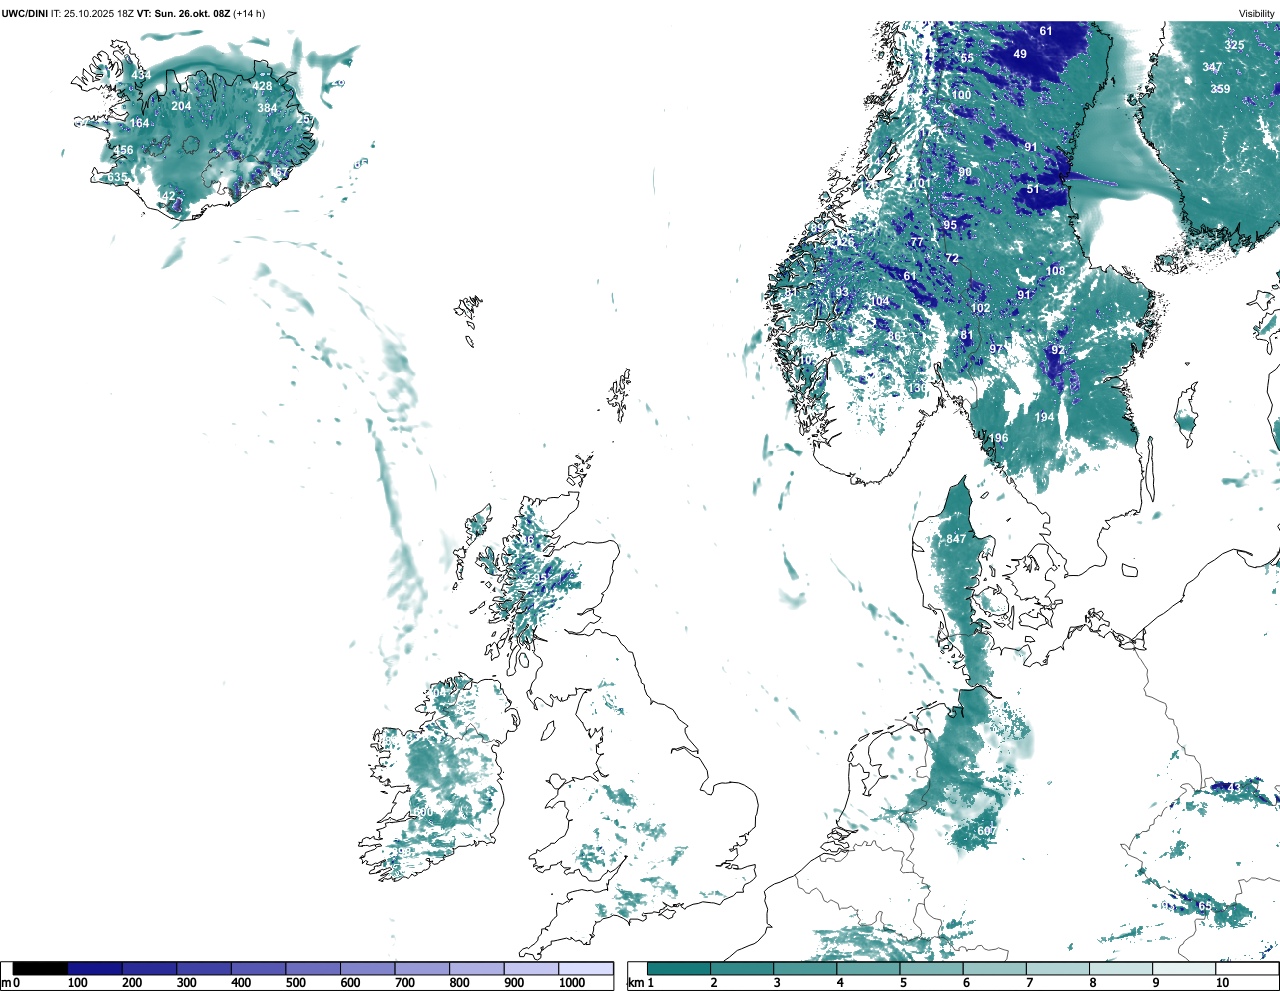Image resolution: width=1280 pixels, height=991 pixels.
Task: Click the '347' value over Finland
Action: click(1212, 67)
